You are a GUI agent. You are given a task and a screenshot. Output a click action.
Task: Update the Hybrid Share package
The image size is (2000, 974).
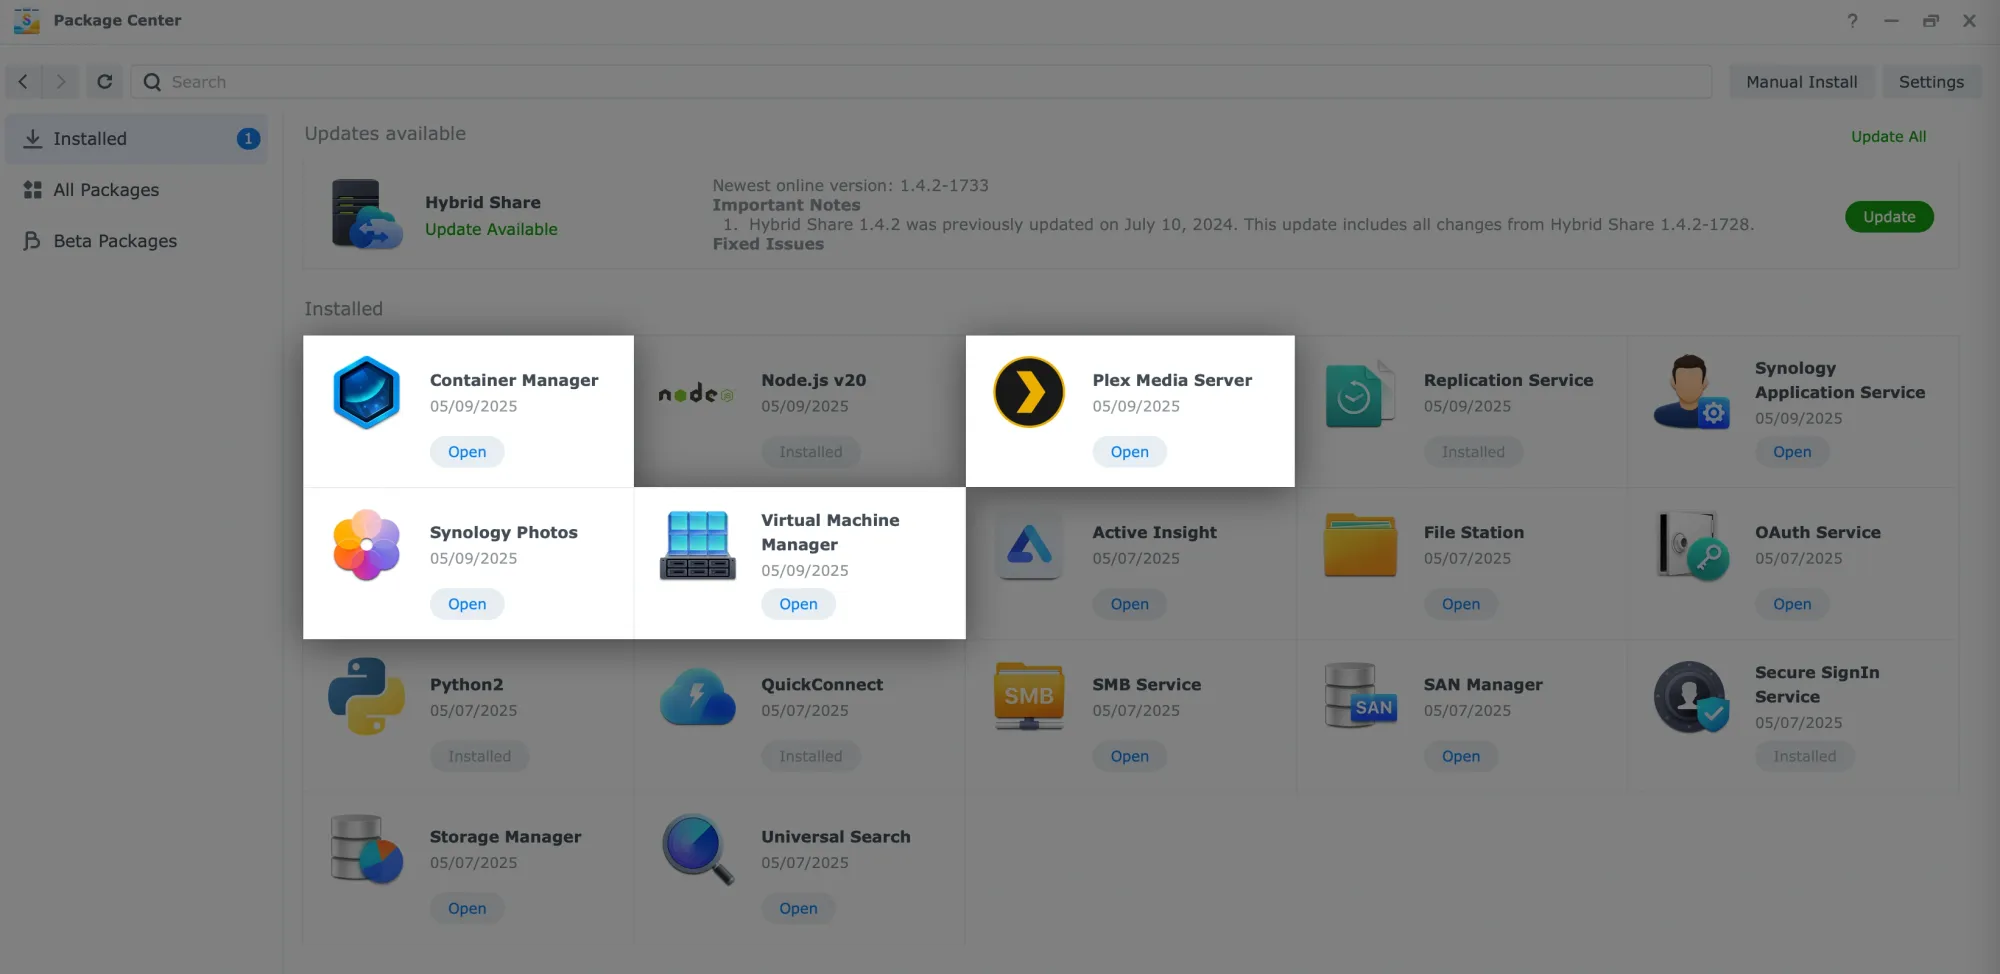click(1889, 217)
